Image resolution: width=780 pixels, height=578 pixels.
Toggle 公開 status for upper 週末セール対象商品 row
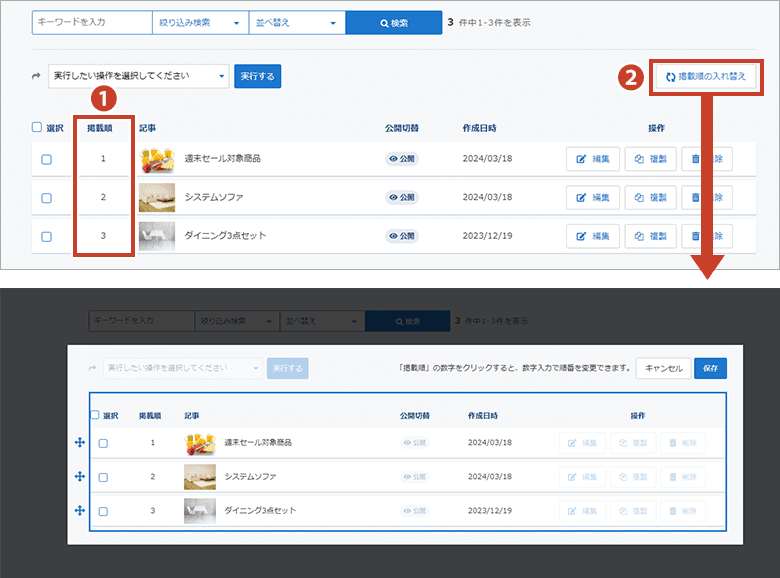coord(401,159)
